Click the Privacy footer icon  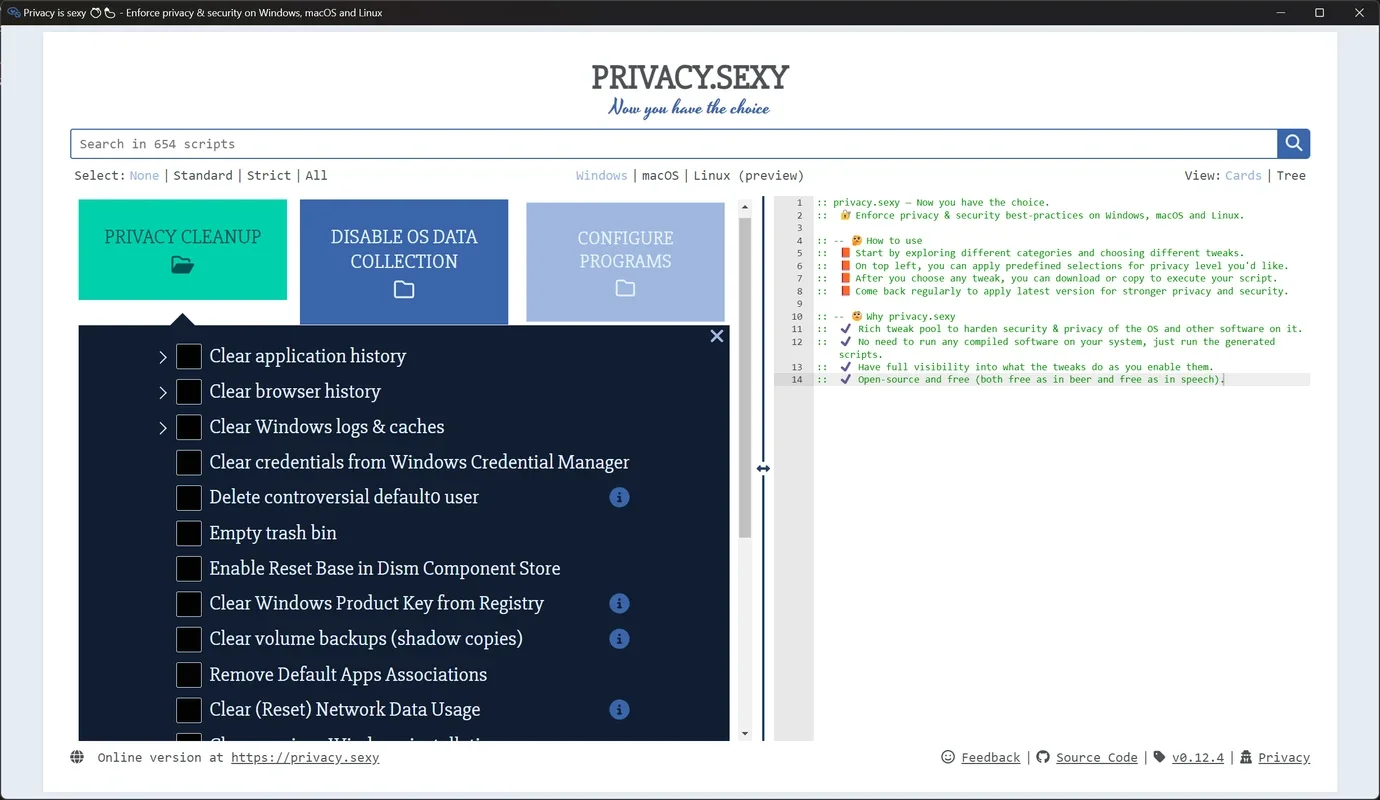(x=1246, y=757)
